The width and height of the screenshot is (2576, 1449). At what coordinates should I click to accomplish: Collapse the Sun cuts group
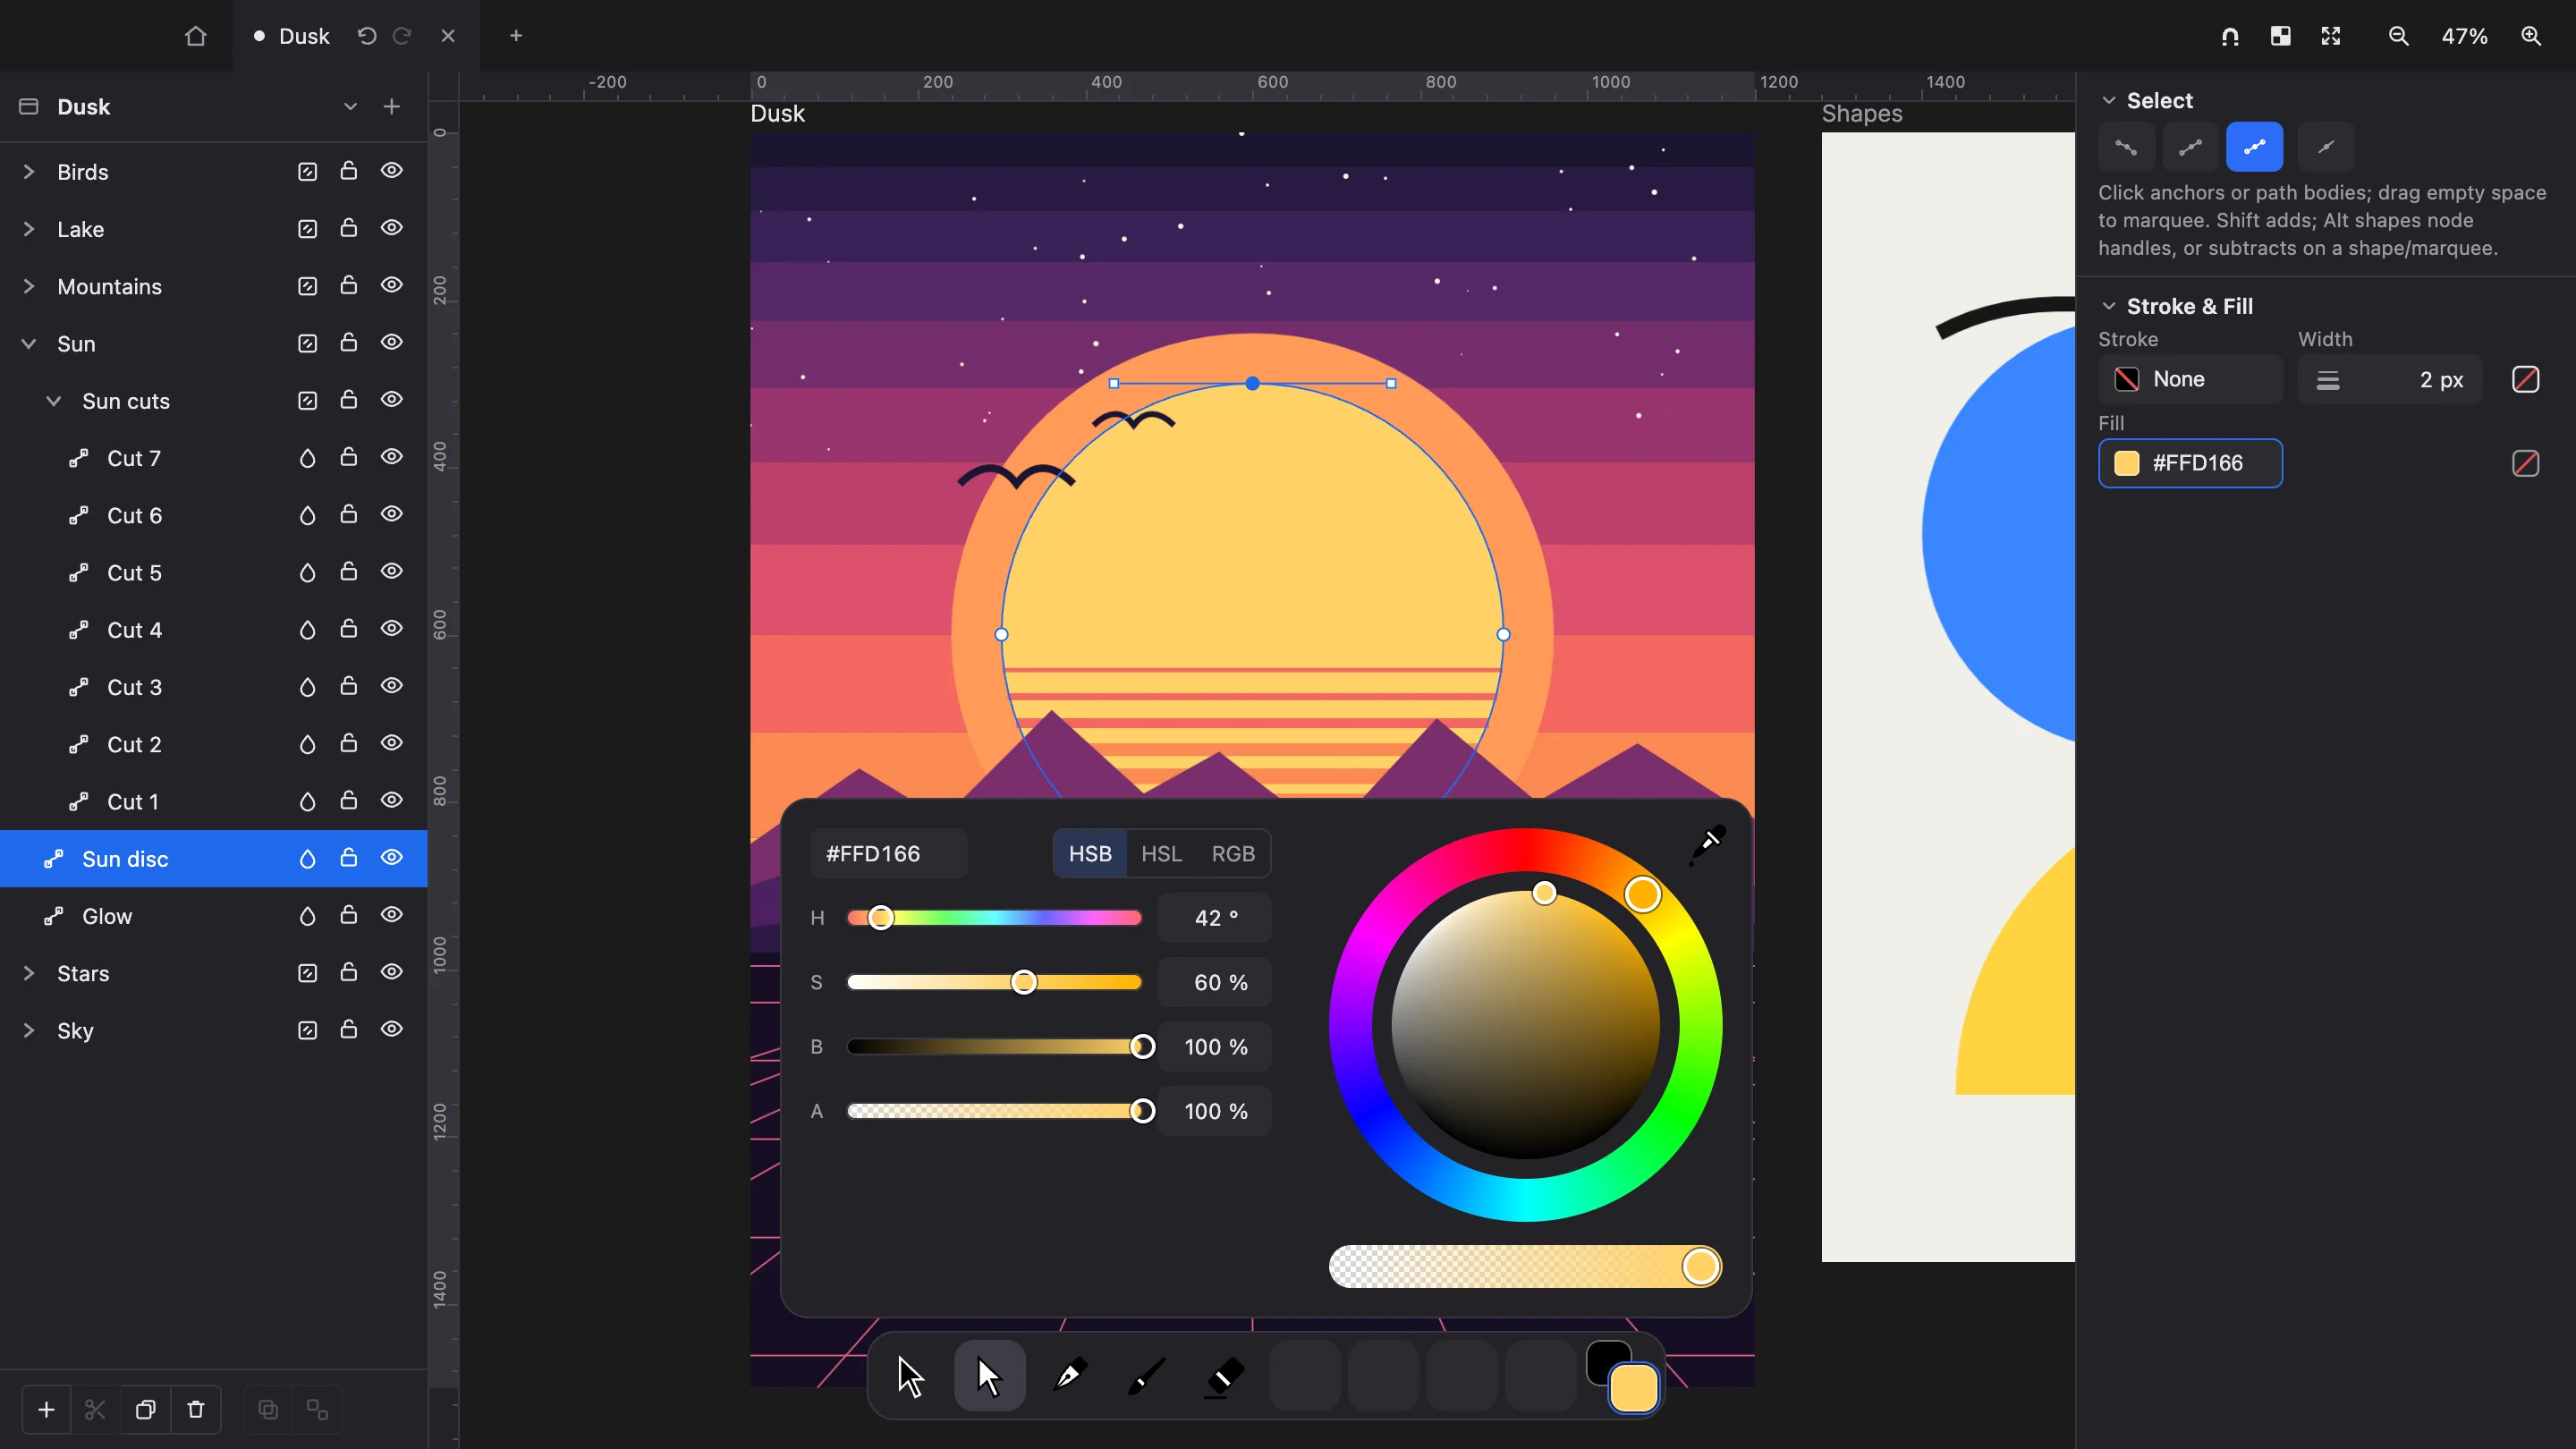pos(54,401)
